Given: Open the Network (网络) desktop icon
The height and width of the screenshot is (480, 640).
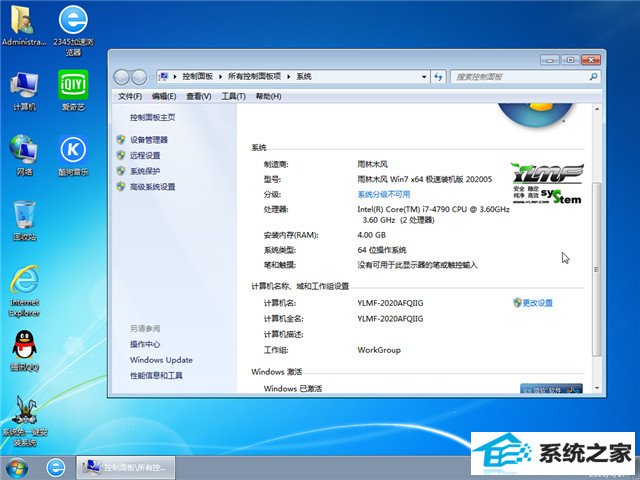Looking at the screenshot, I should pyautogui.click(x=24, y=155).
